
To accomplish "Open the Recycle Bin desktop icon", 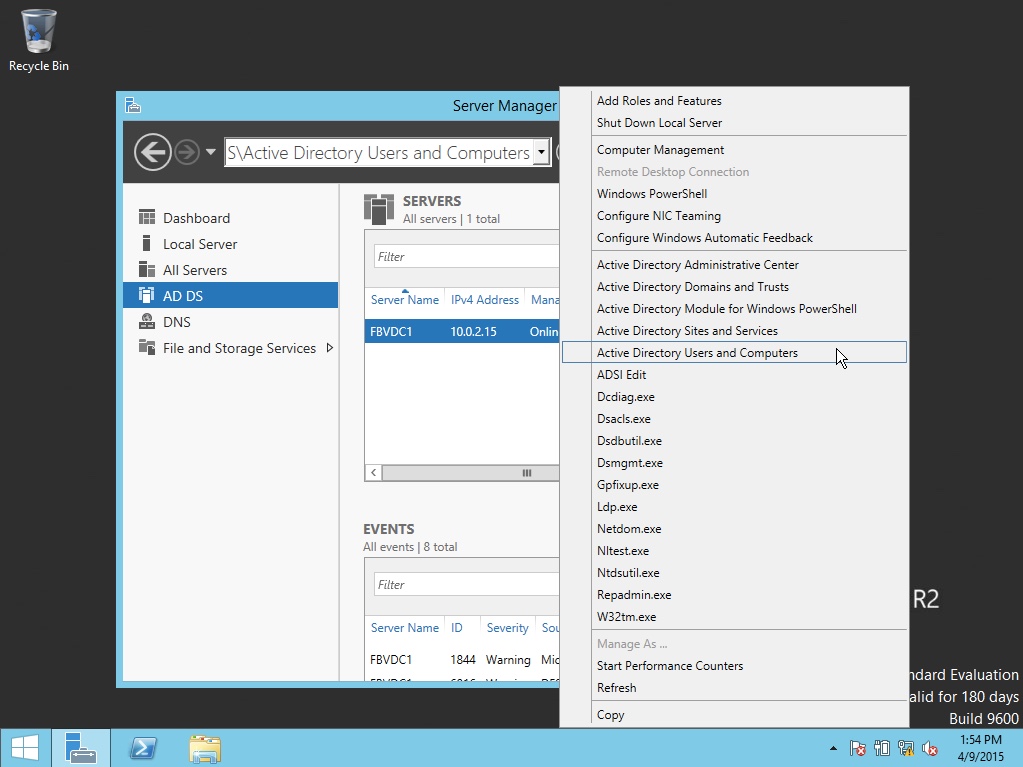I will point(38,40).
